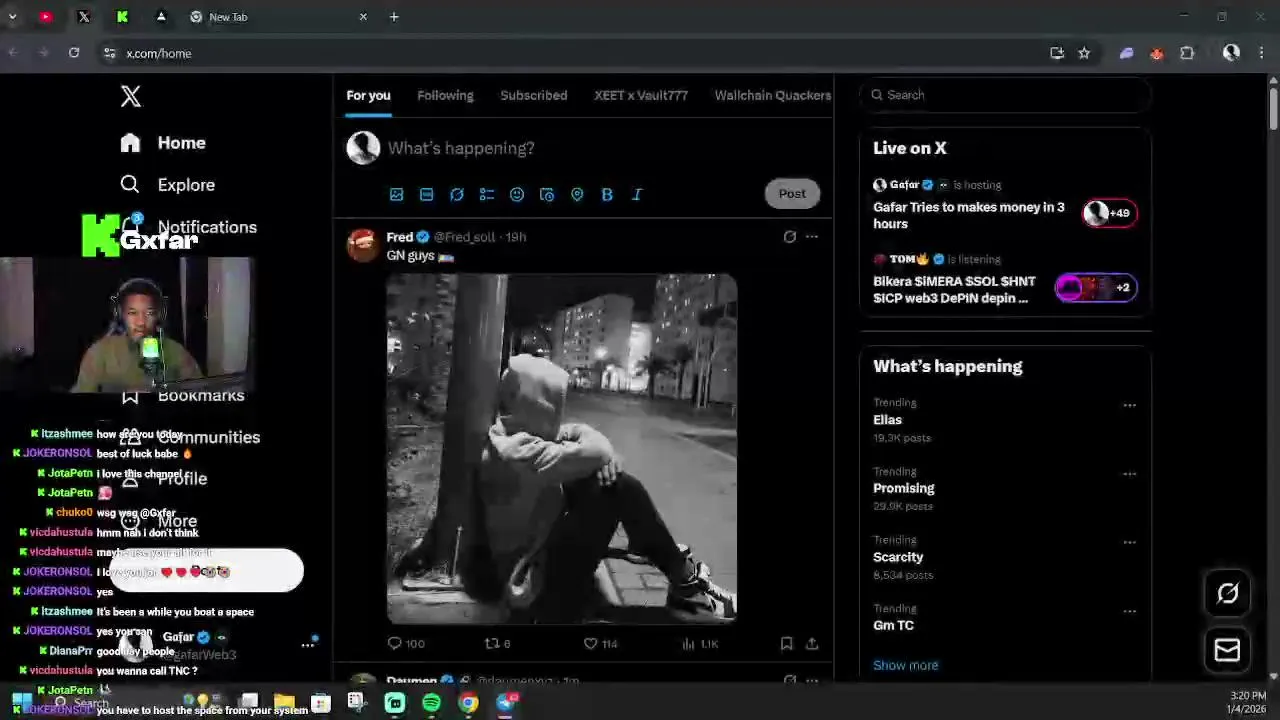Add media image to the post
This screenshot has height=720, width=1280.
[x=396, y=194]
